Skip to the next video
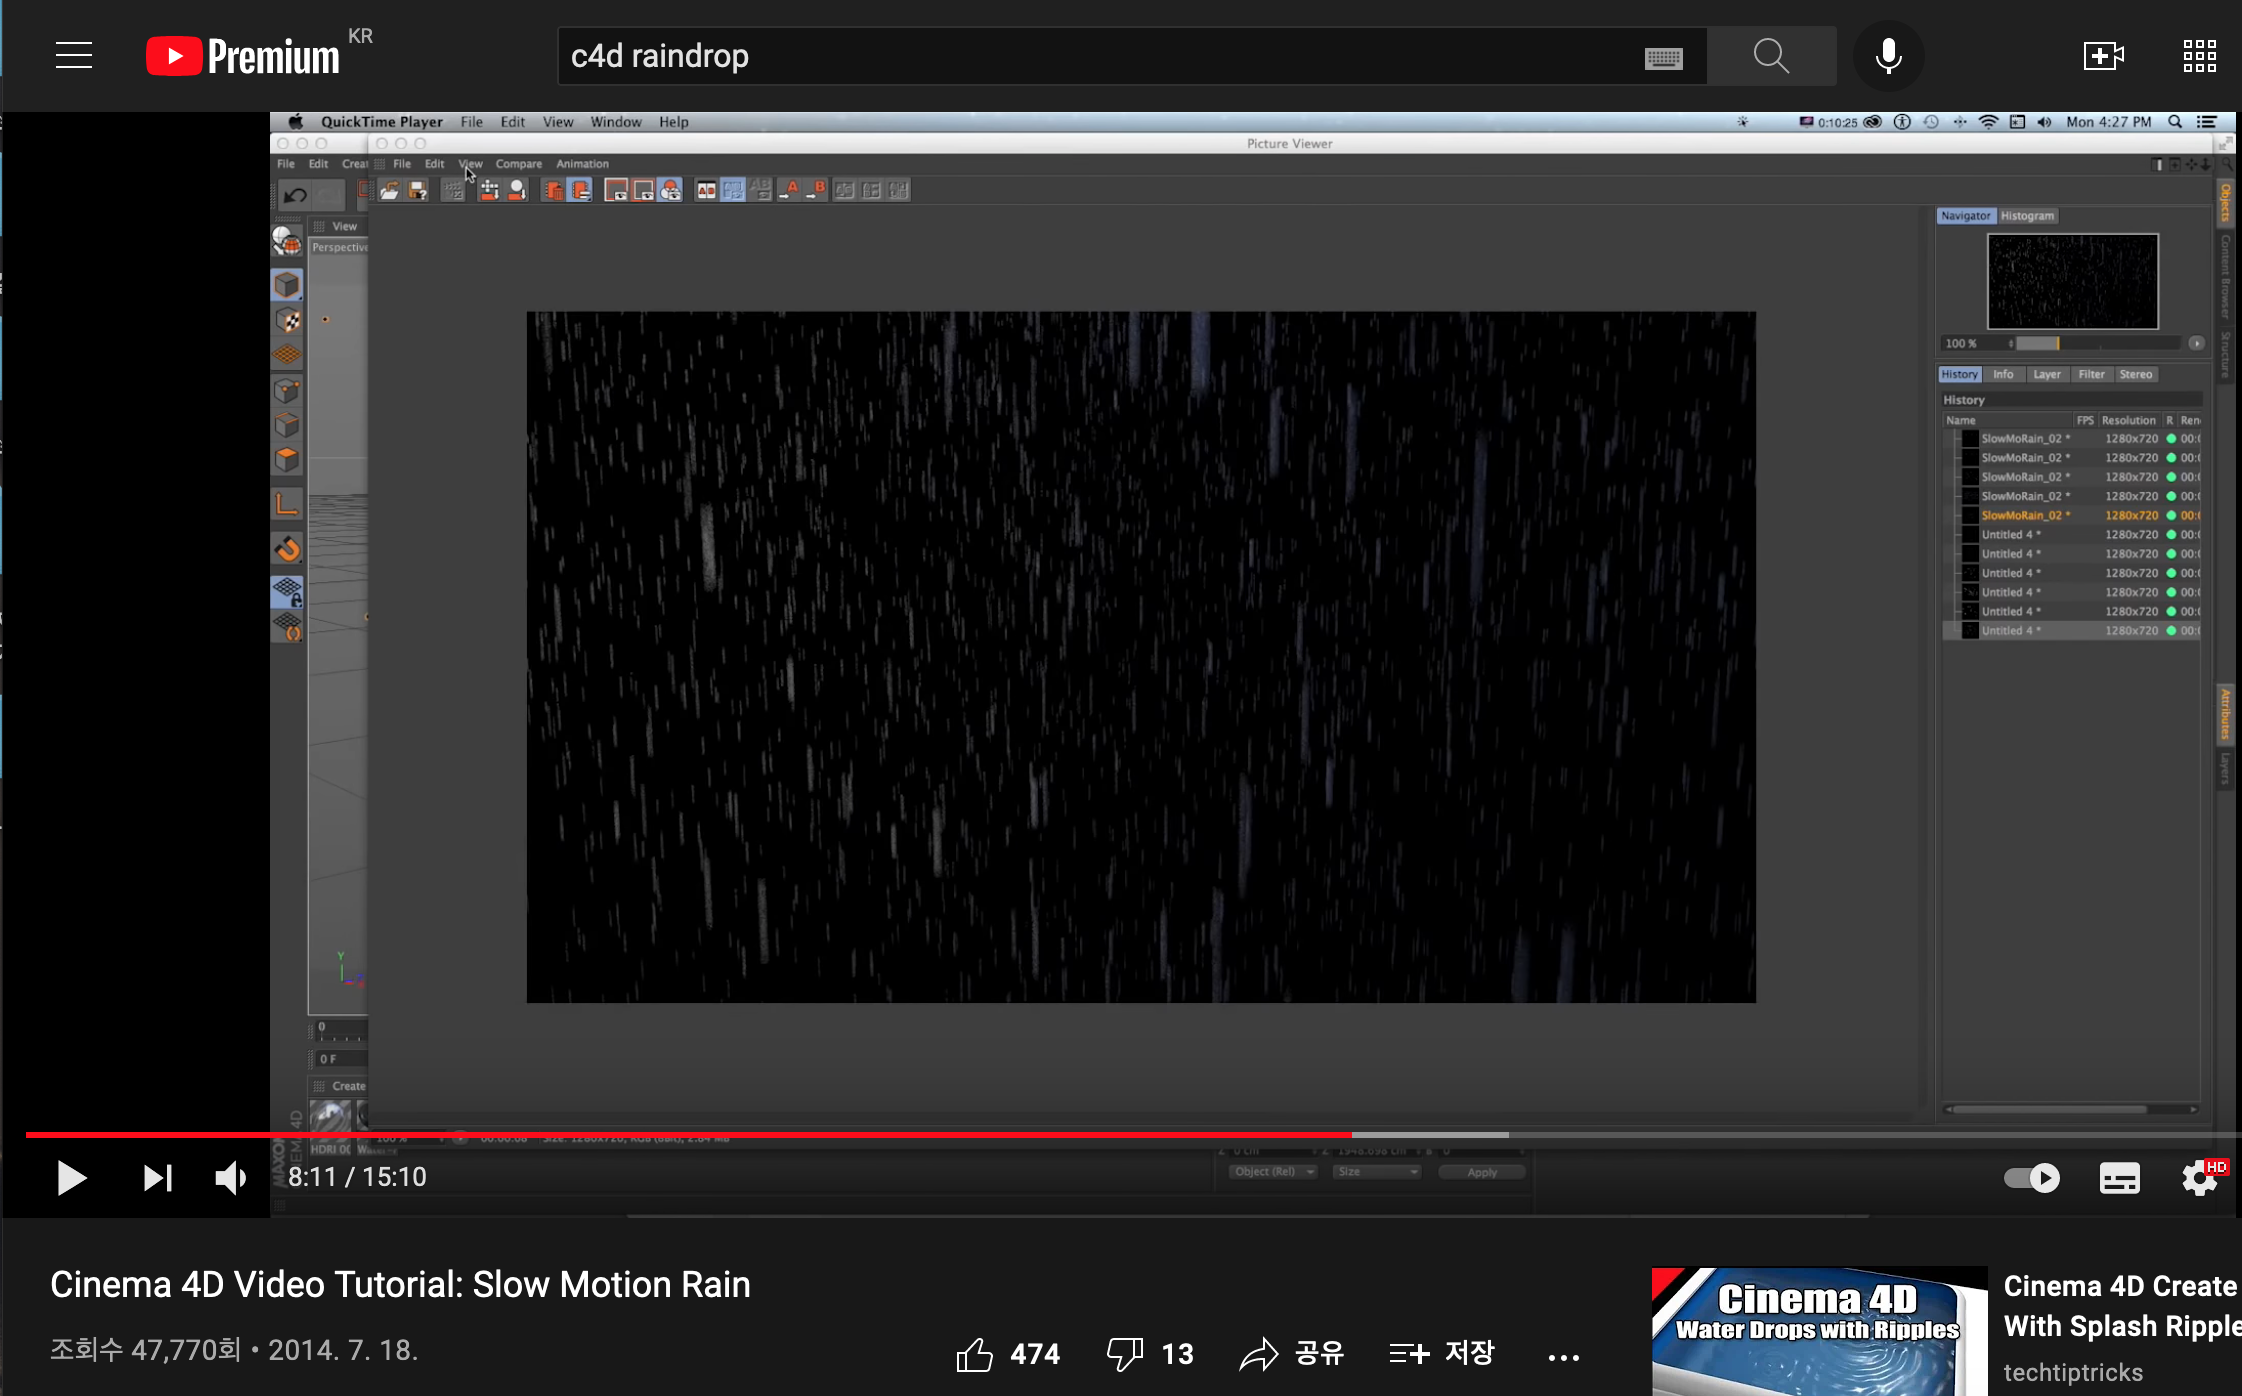 coord(157,1178)
